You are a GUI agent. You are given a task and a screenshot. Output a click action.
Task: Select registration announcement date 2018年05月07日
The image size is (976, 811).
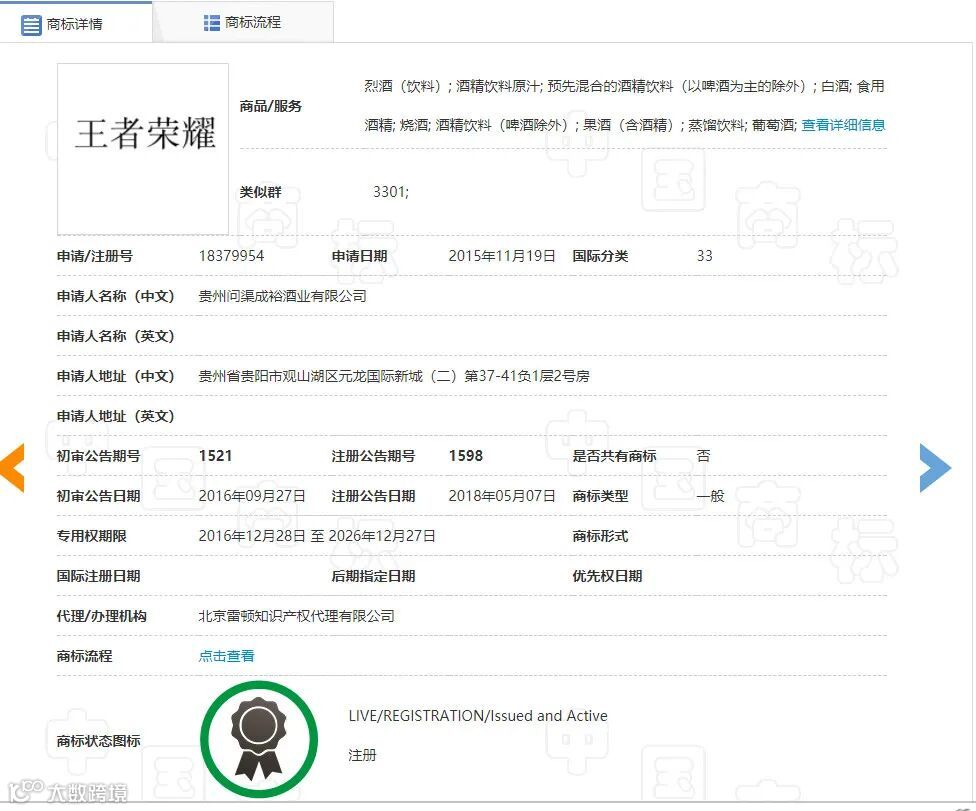[x=502, y=496]
